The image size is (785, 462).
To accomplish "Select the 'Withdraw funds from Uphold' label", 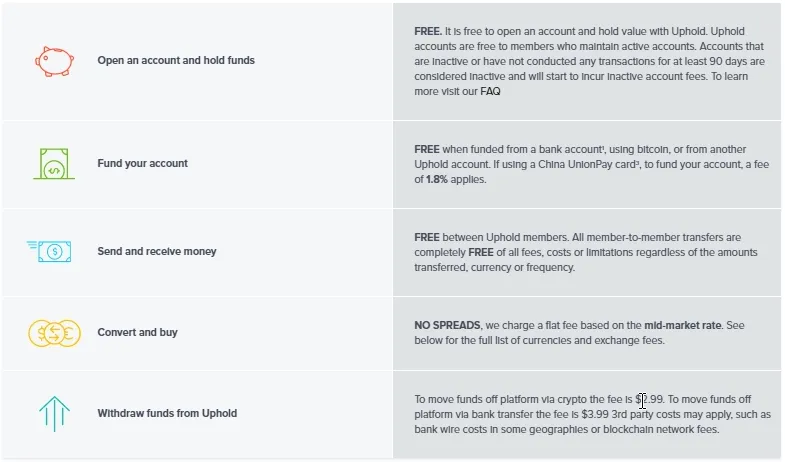I will (x=167, y=413).
